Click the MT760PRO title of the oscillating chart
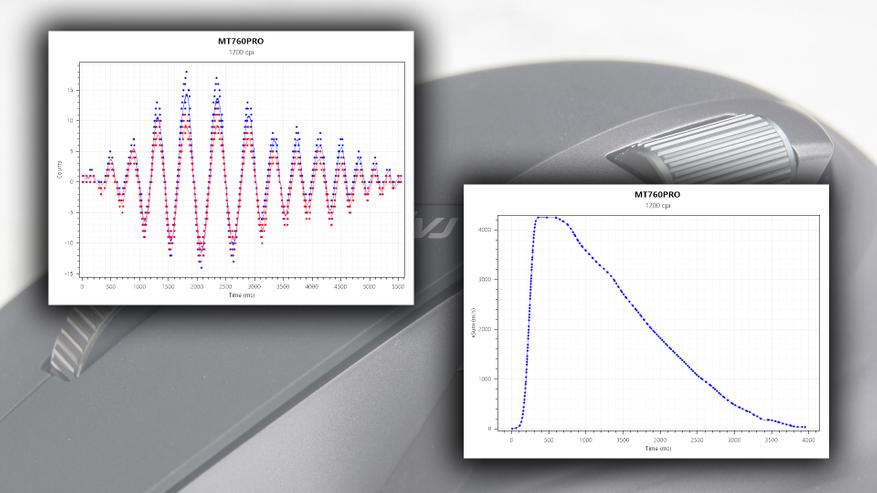This screenshot has width=877, height=493. click(241, 41)
